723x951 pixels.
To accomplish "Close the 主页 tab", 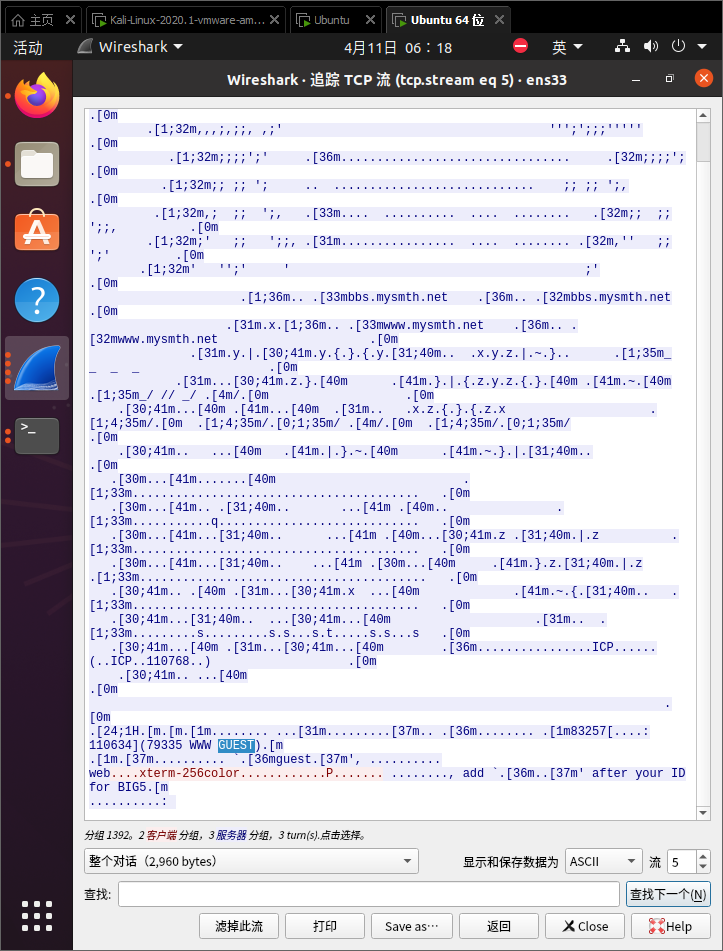I will coord(70,20).
